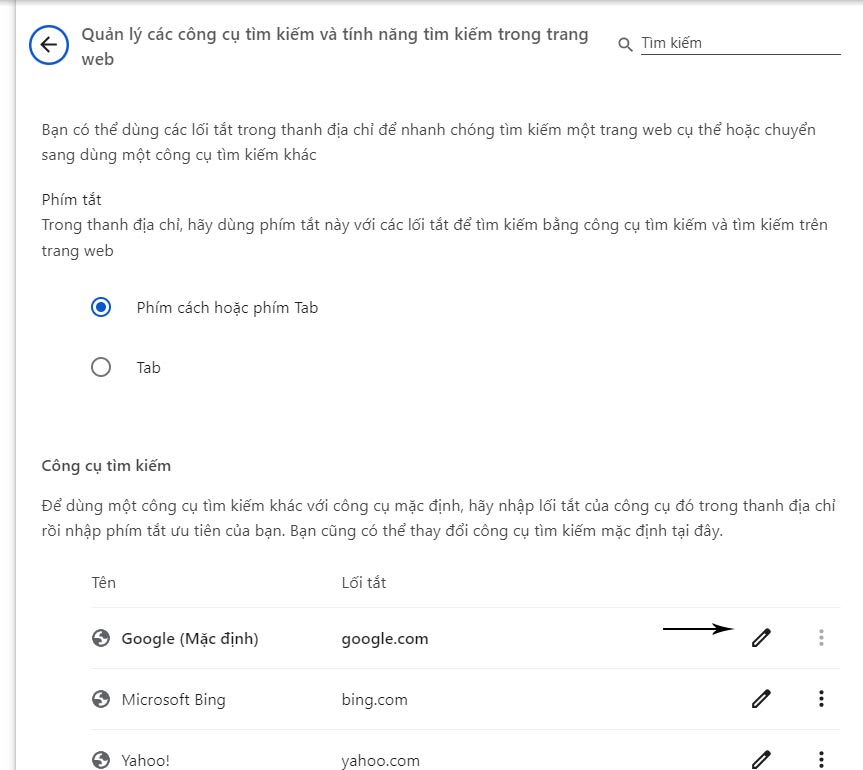The width and height of the screenshot is (863, 770).
Task: Click the globe icon next to Microsoft Bing
Action: [101, 699]
